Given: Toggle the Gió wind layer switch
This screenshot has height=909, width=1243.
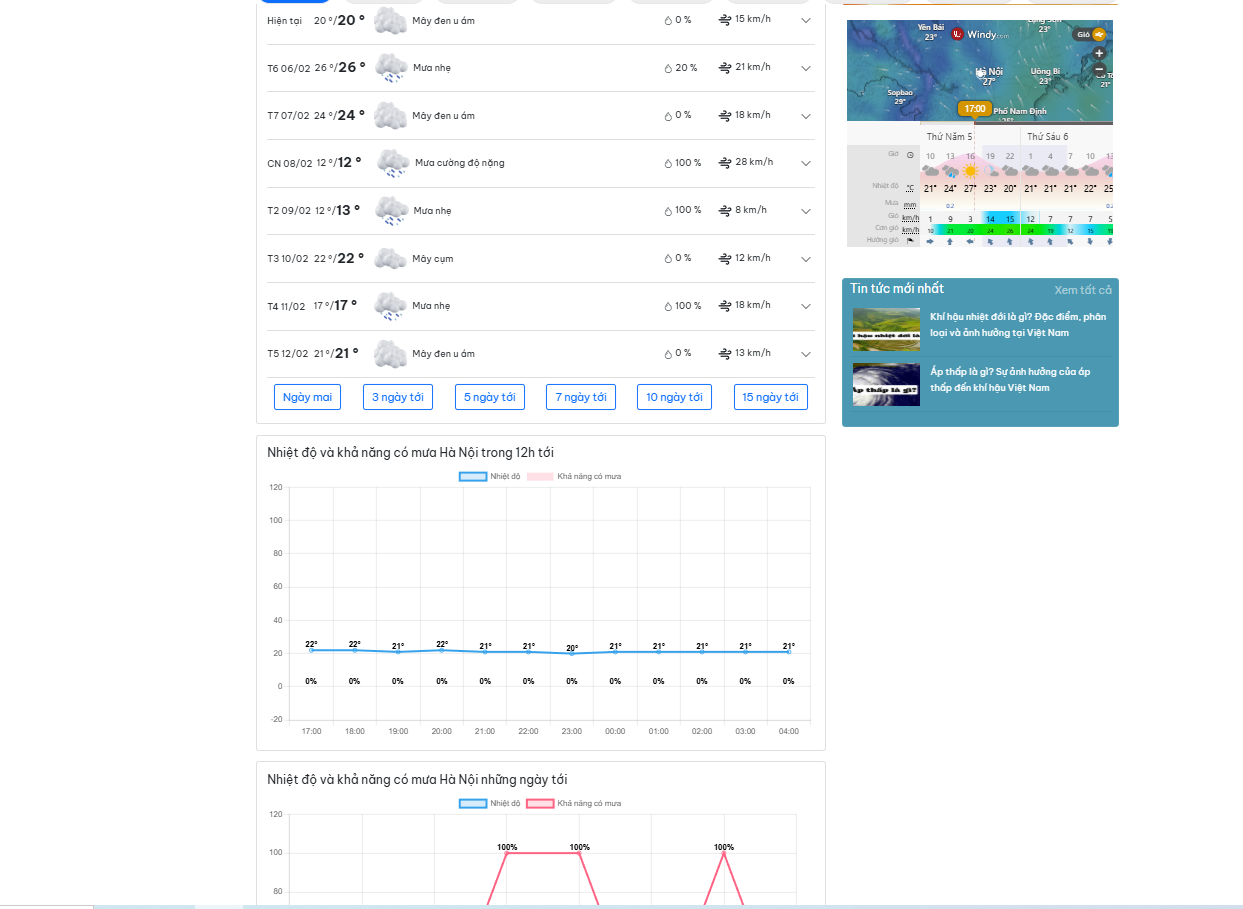Looking at the screenshot, I should click(x=1098, y=34).
